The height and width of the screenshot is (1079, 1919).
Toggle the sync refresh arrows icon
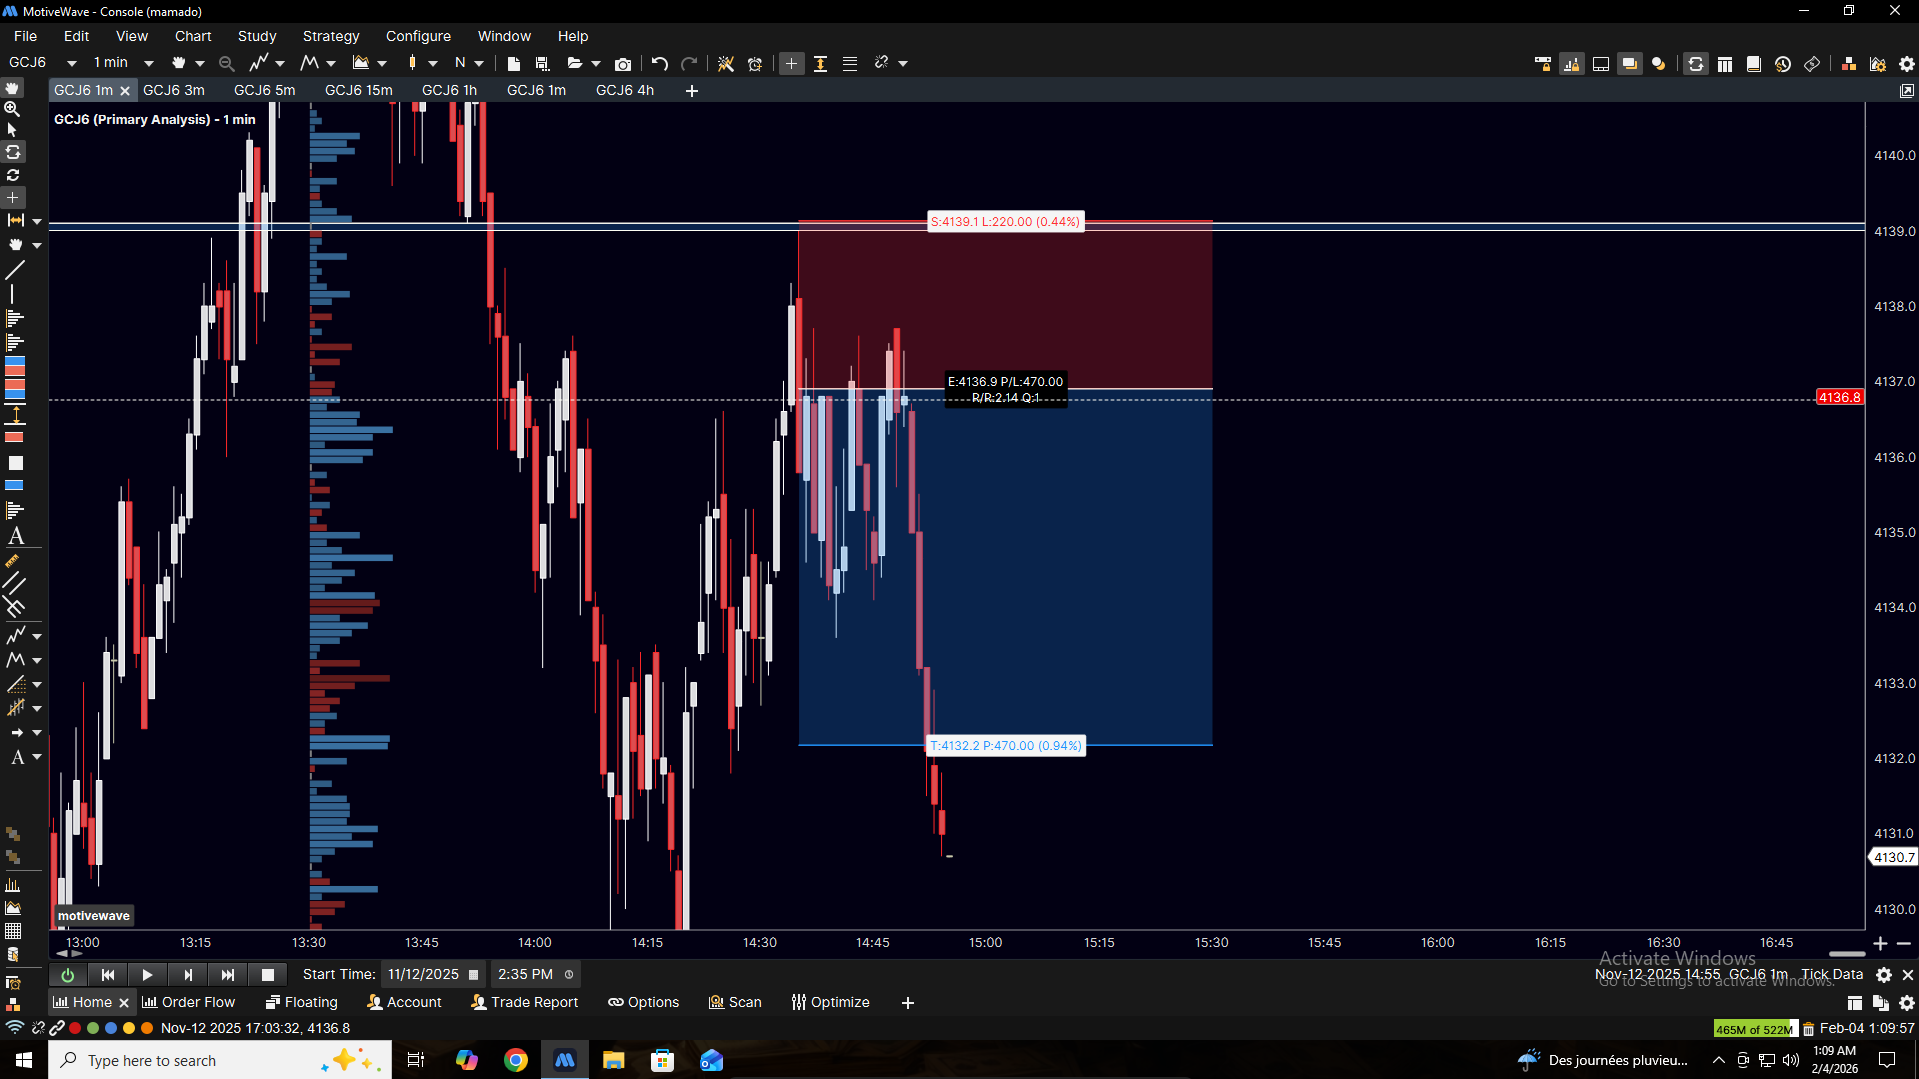(x=1696, y=64)
